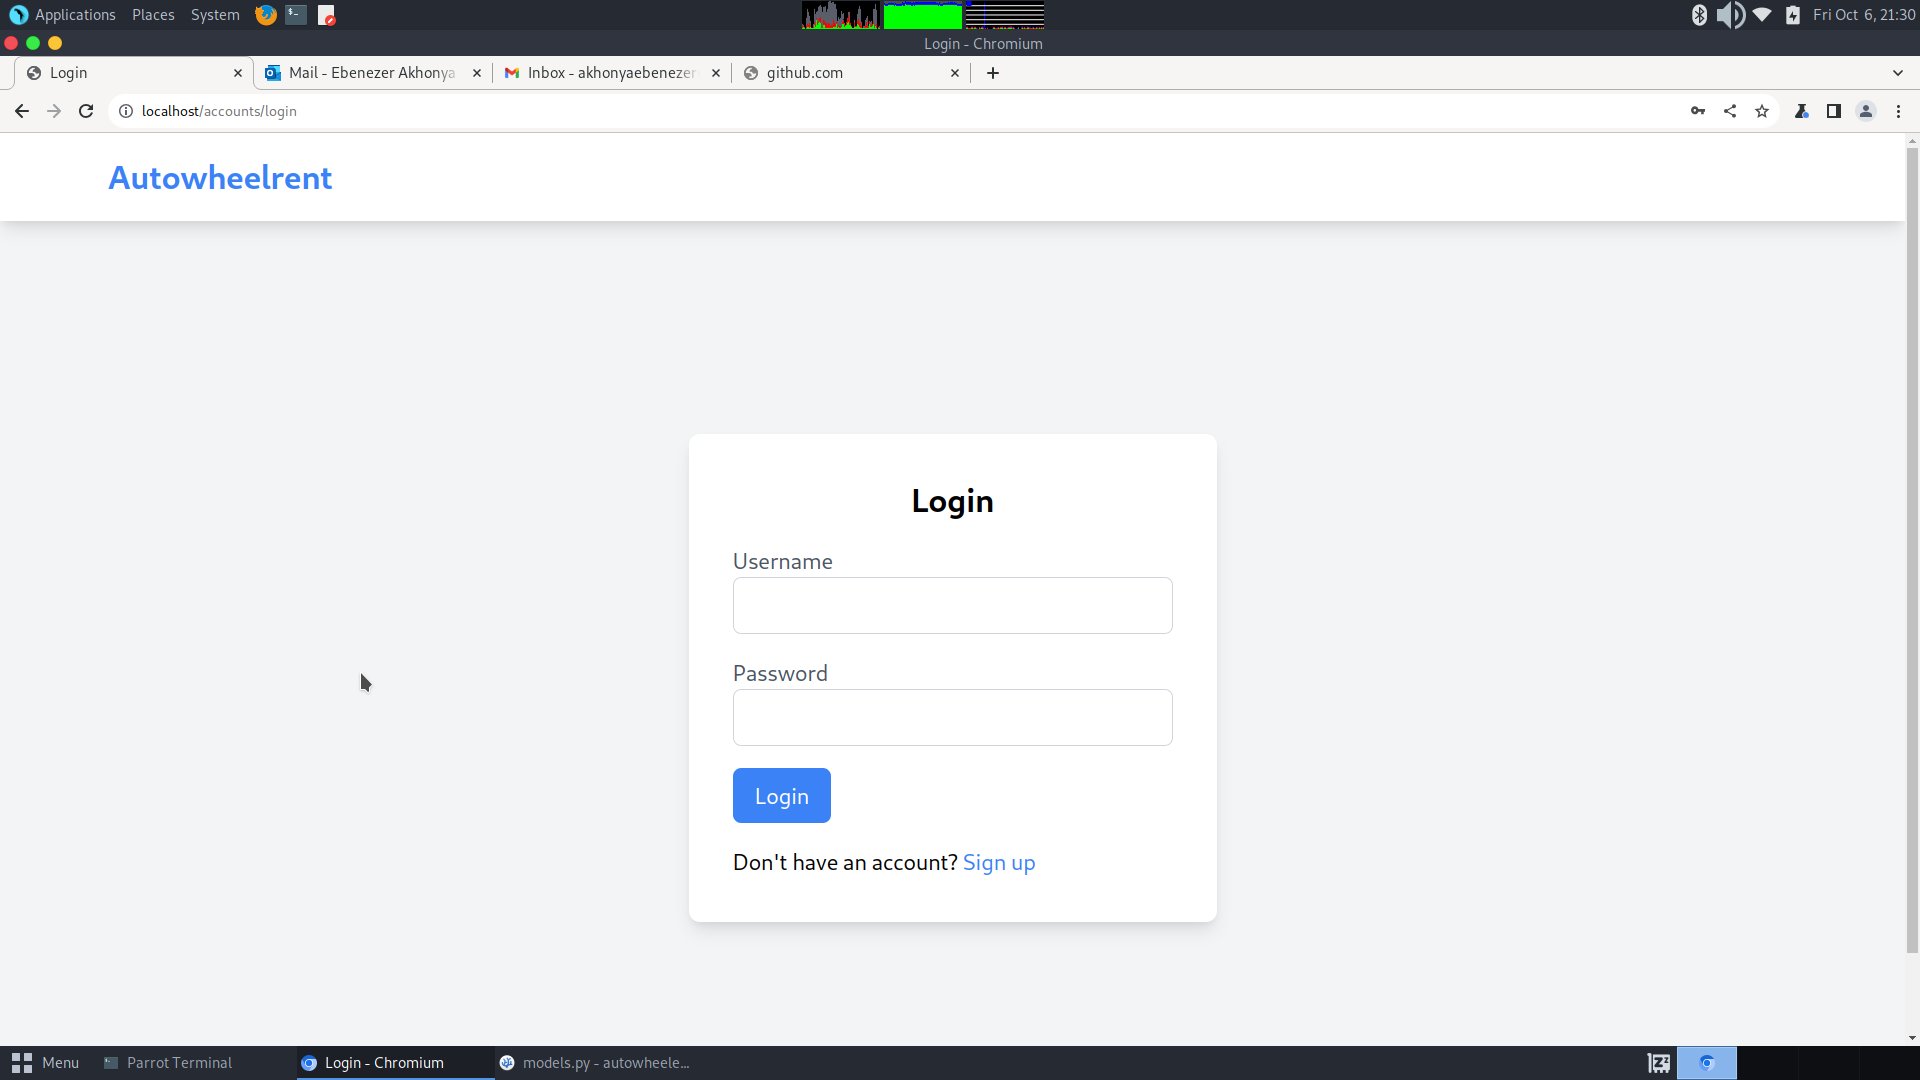Click the Parrot Terminal taskbar icon
Viewport: 1920px width, 1080px height.
click(x=169, y=1063)
